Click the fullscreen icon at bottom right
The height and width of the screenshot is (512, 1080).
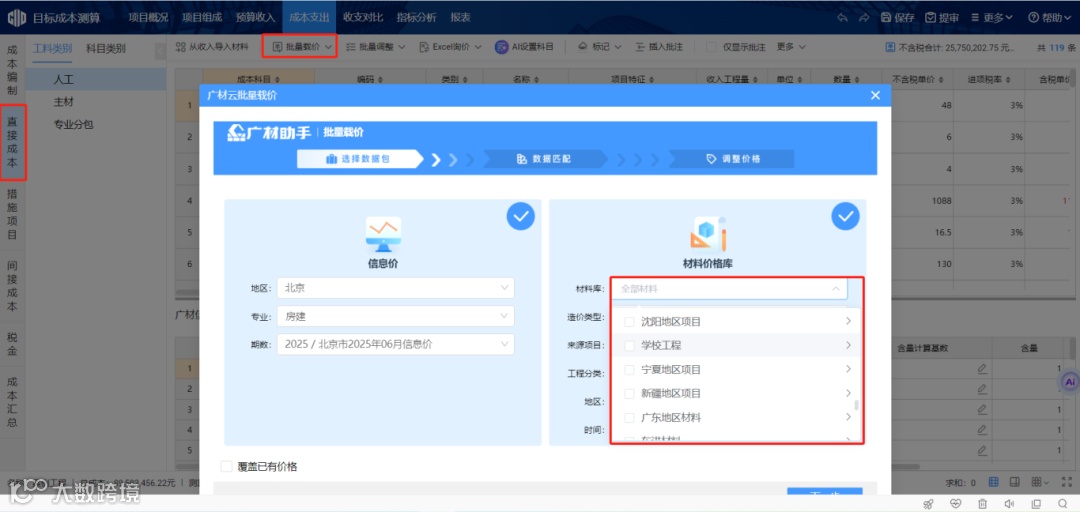(x=1067, y=482)
